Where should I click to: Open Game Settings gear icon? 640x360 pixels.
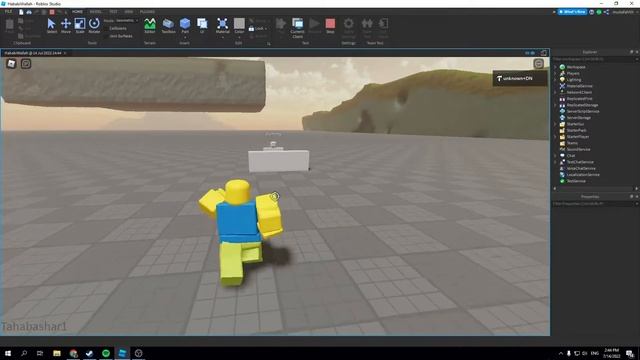tap(348, 24)
